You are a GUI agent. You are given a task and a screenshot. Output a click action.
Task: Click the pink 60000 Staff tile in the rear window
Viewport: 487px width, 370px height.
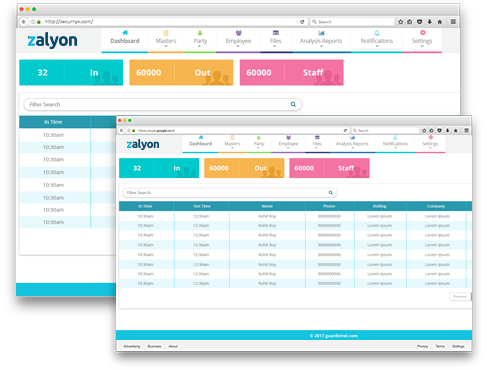tap(291, 73)
